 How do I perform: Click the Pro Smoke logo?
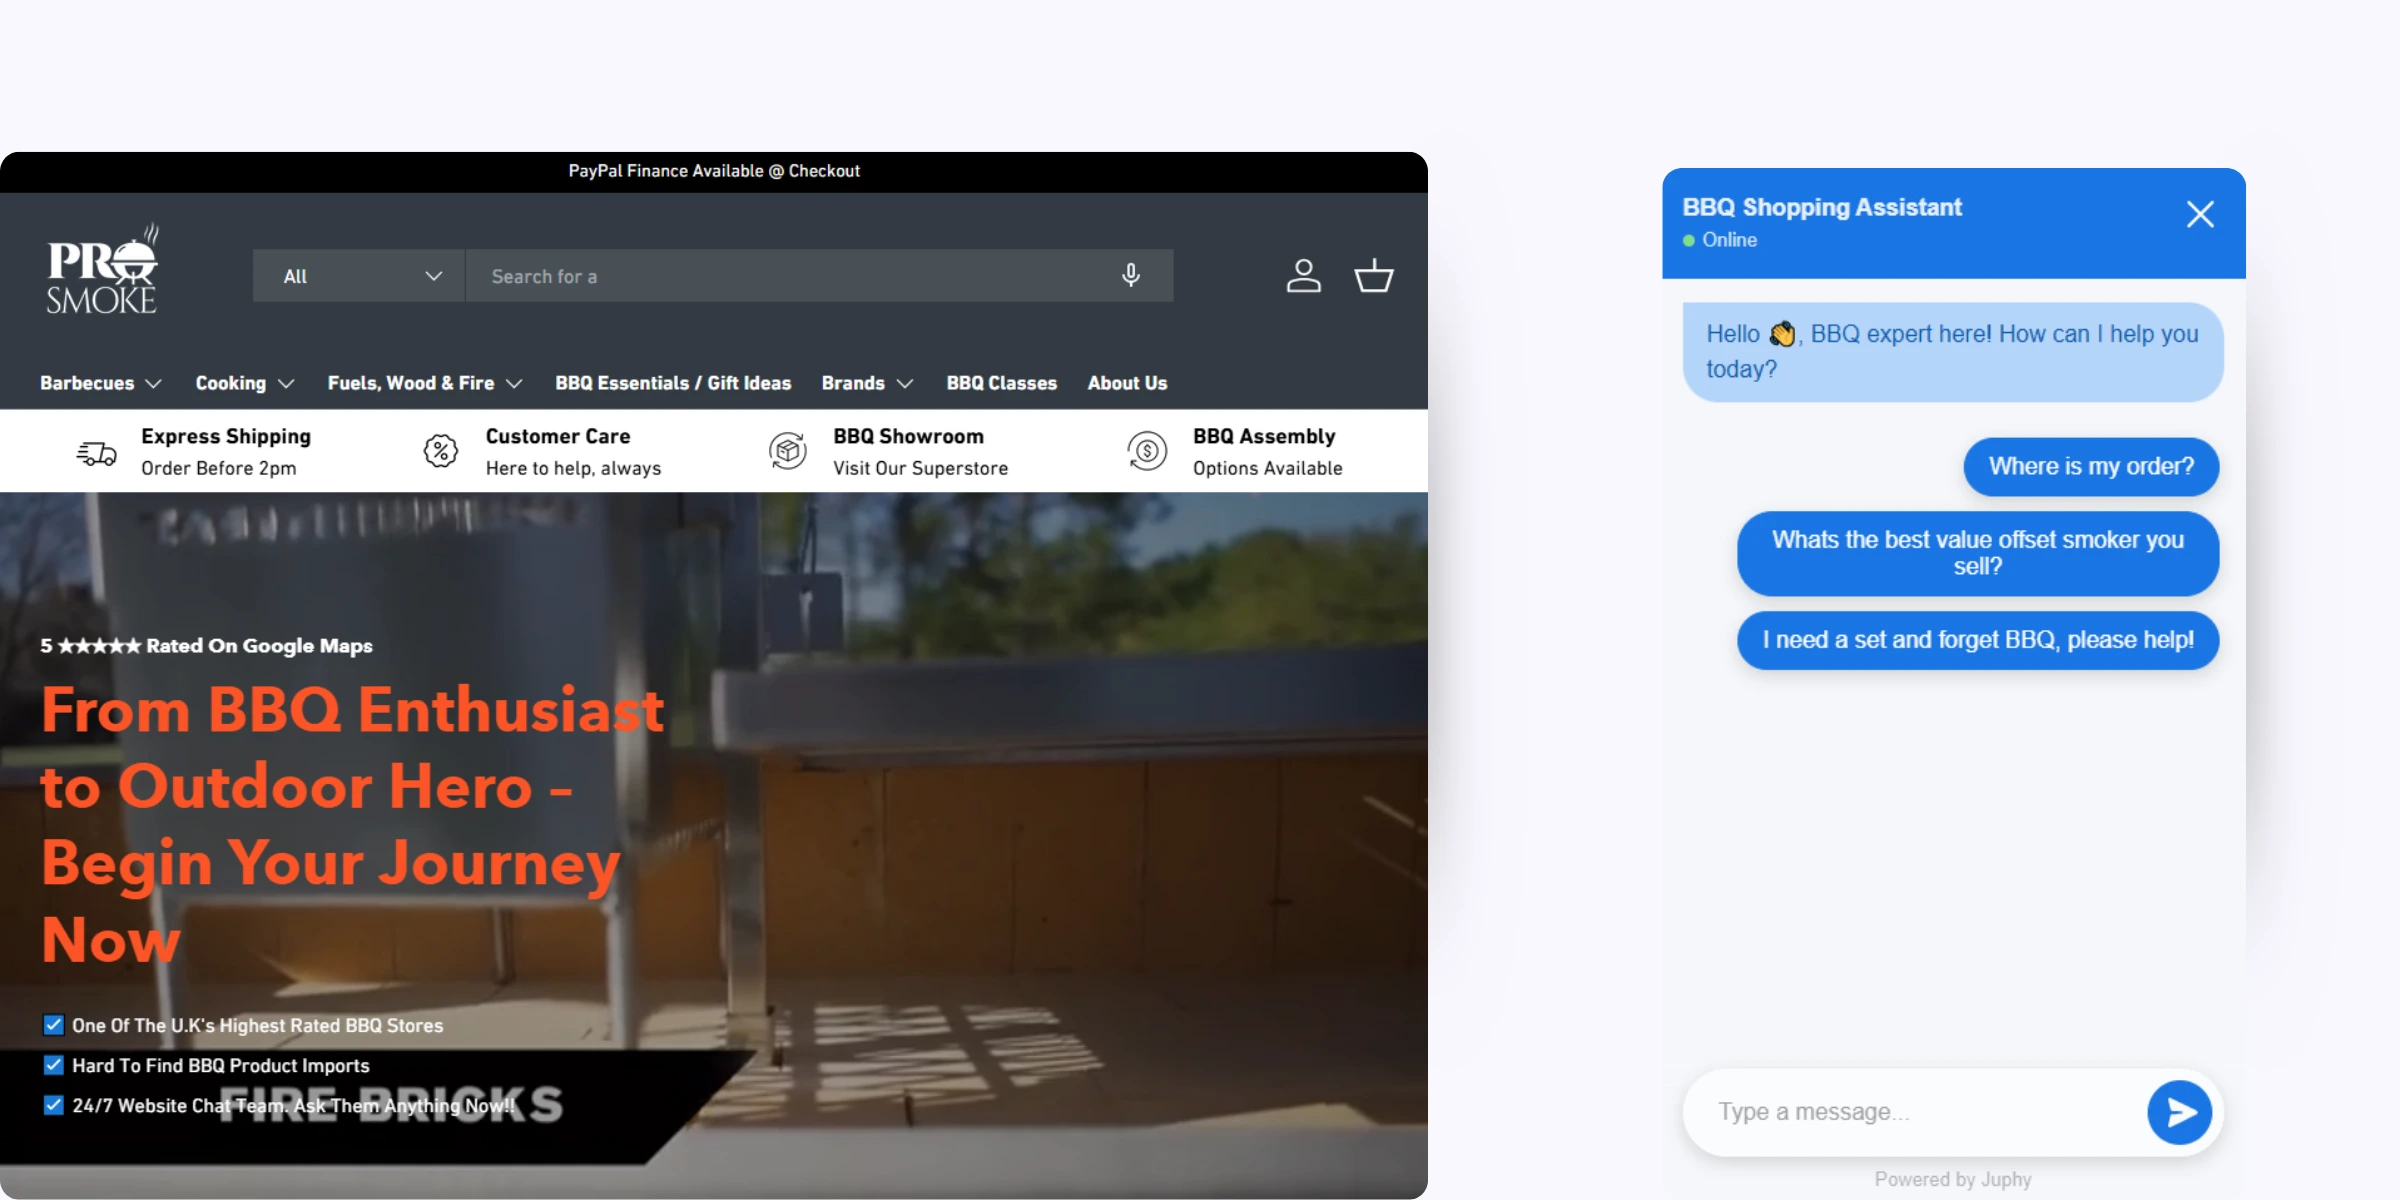(x=102, y=270)
